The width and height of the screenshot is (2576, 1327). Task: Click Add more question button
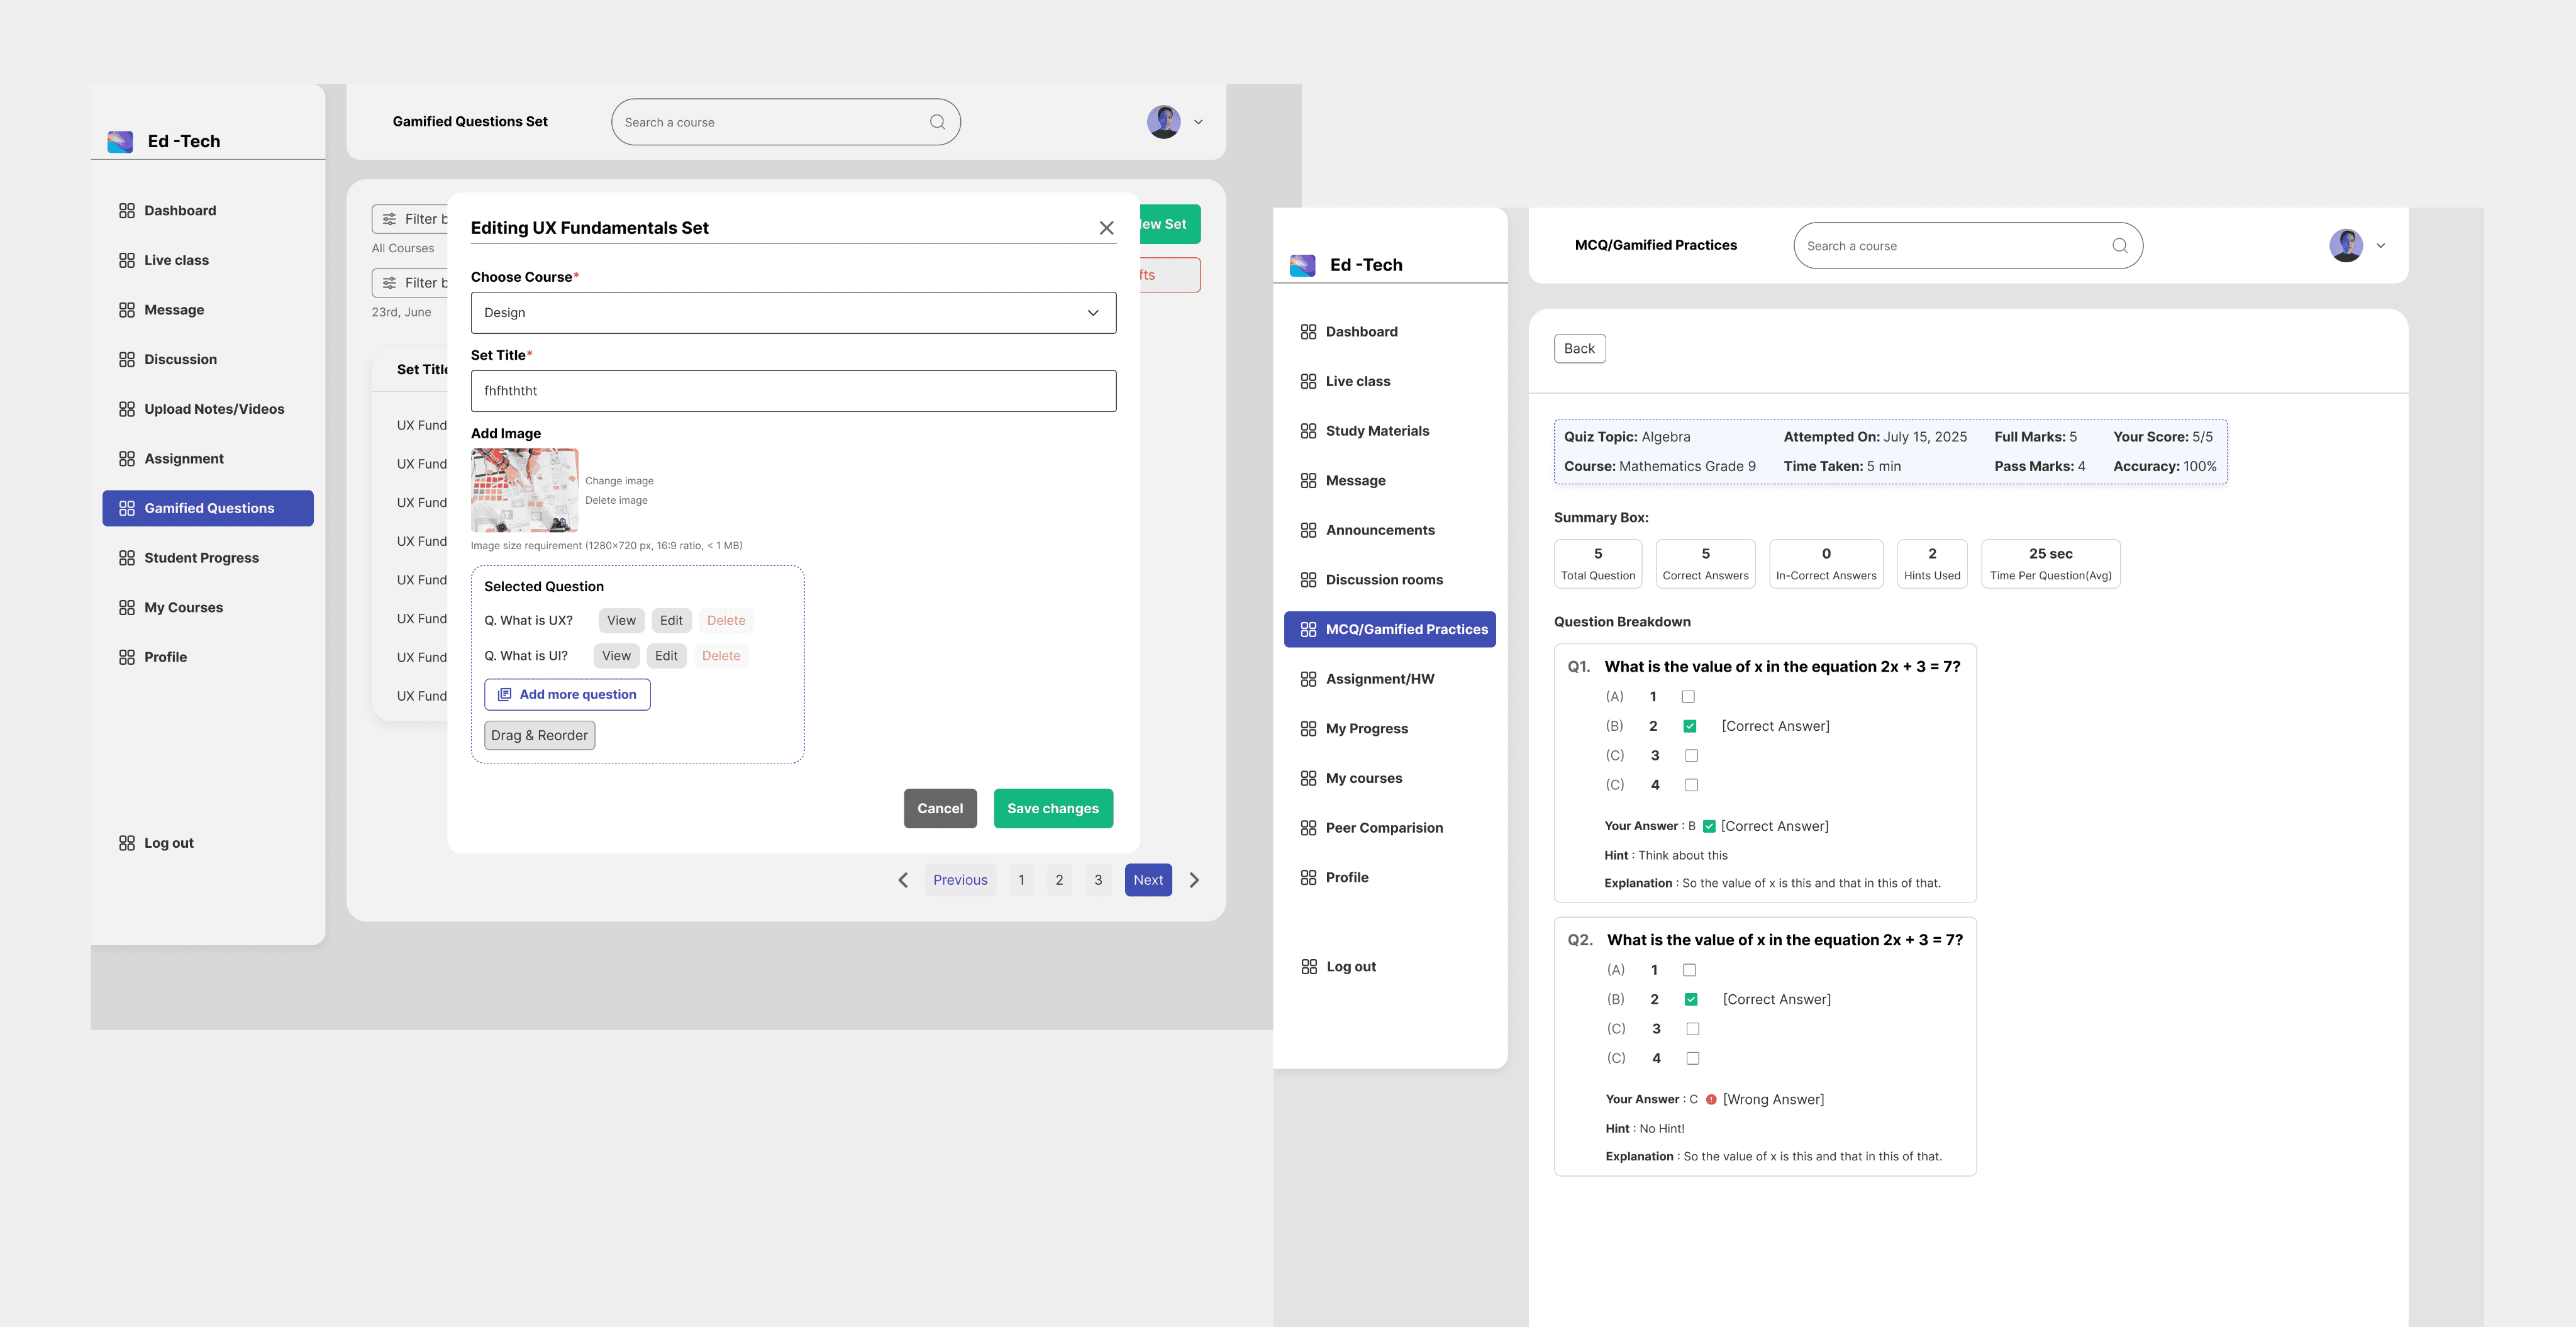pyautogui.click(x=567, y=694)
